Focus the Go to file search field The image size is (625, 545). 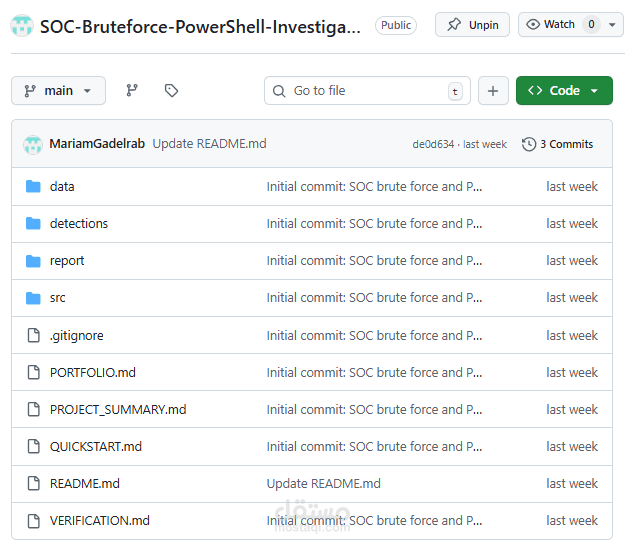coord(367,91)
